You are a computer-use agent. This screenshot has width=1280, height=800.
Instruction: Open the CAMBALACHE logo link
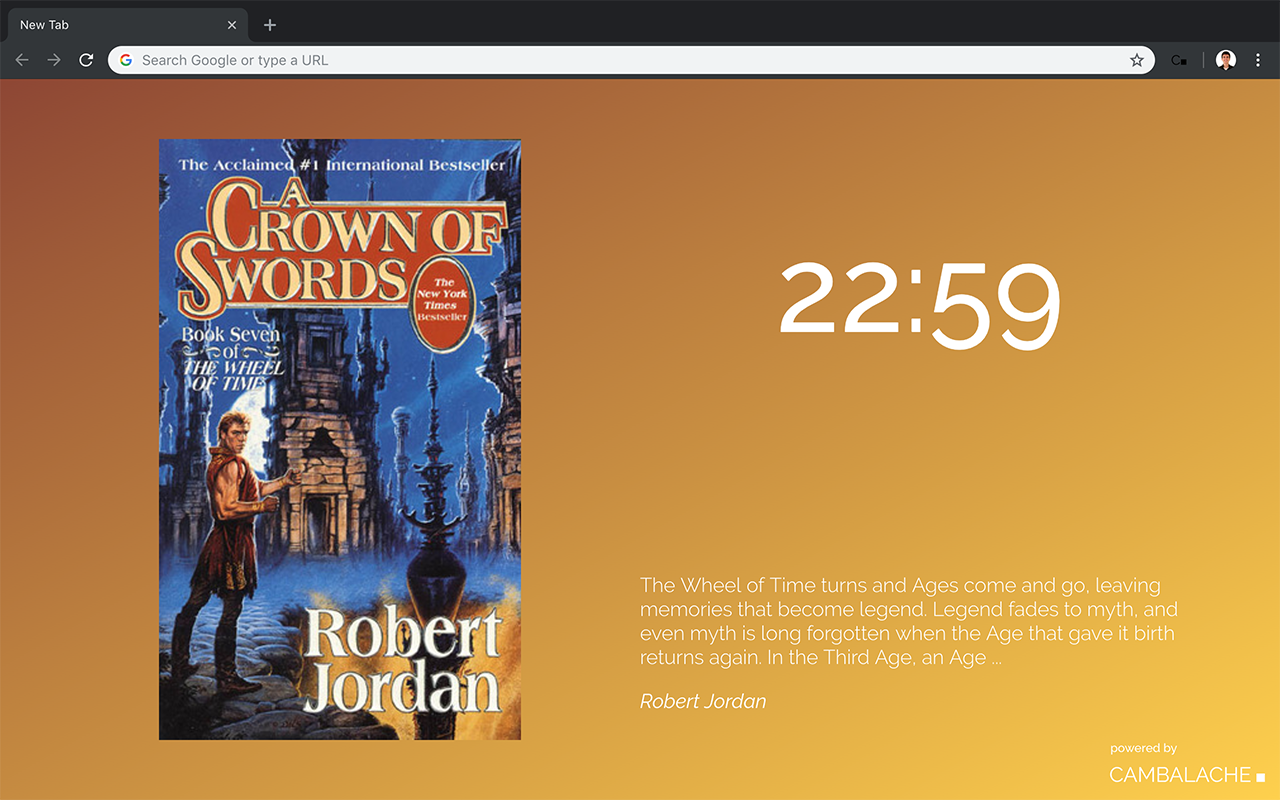click(x=1187, y=775)
